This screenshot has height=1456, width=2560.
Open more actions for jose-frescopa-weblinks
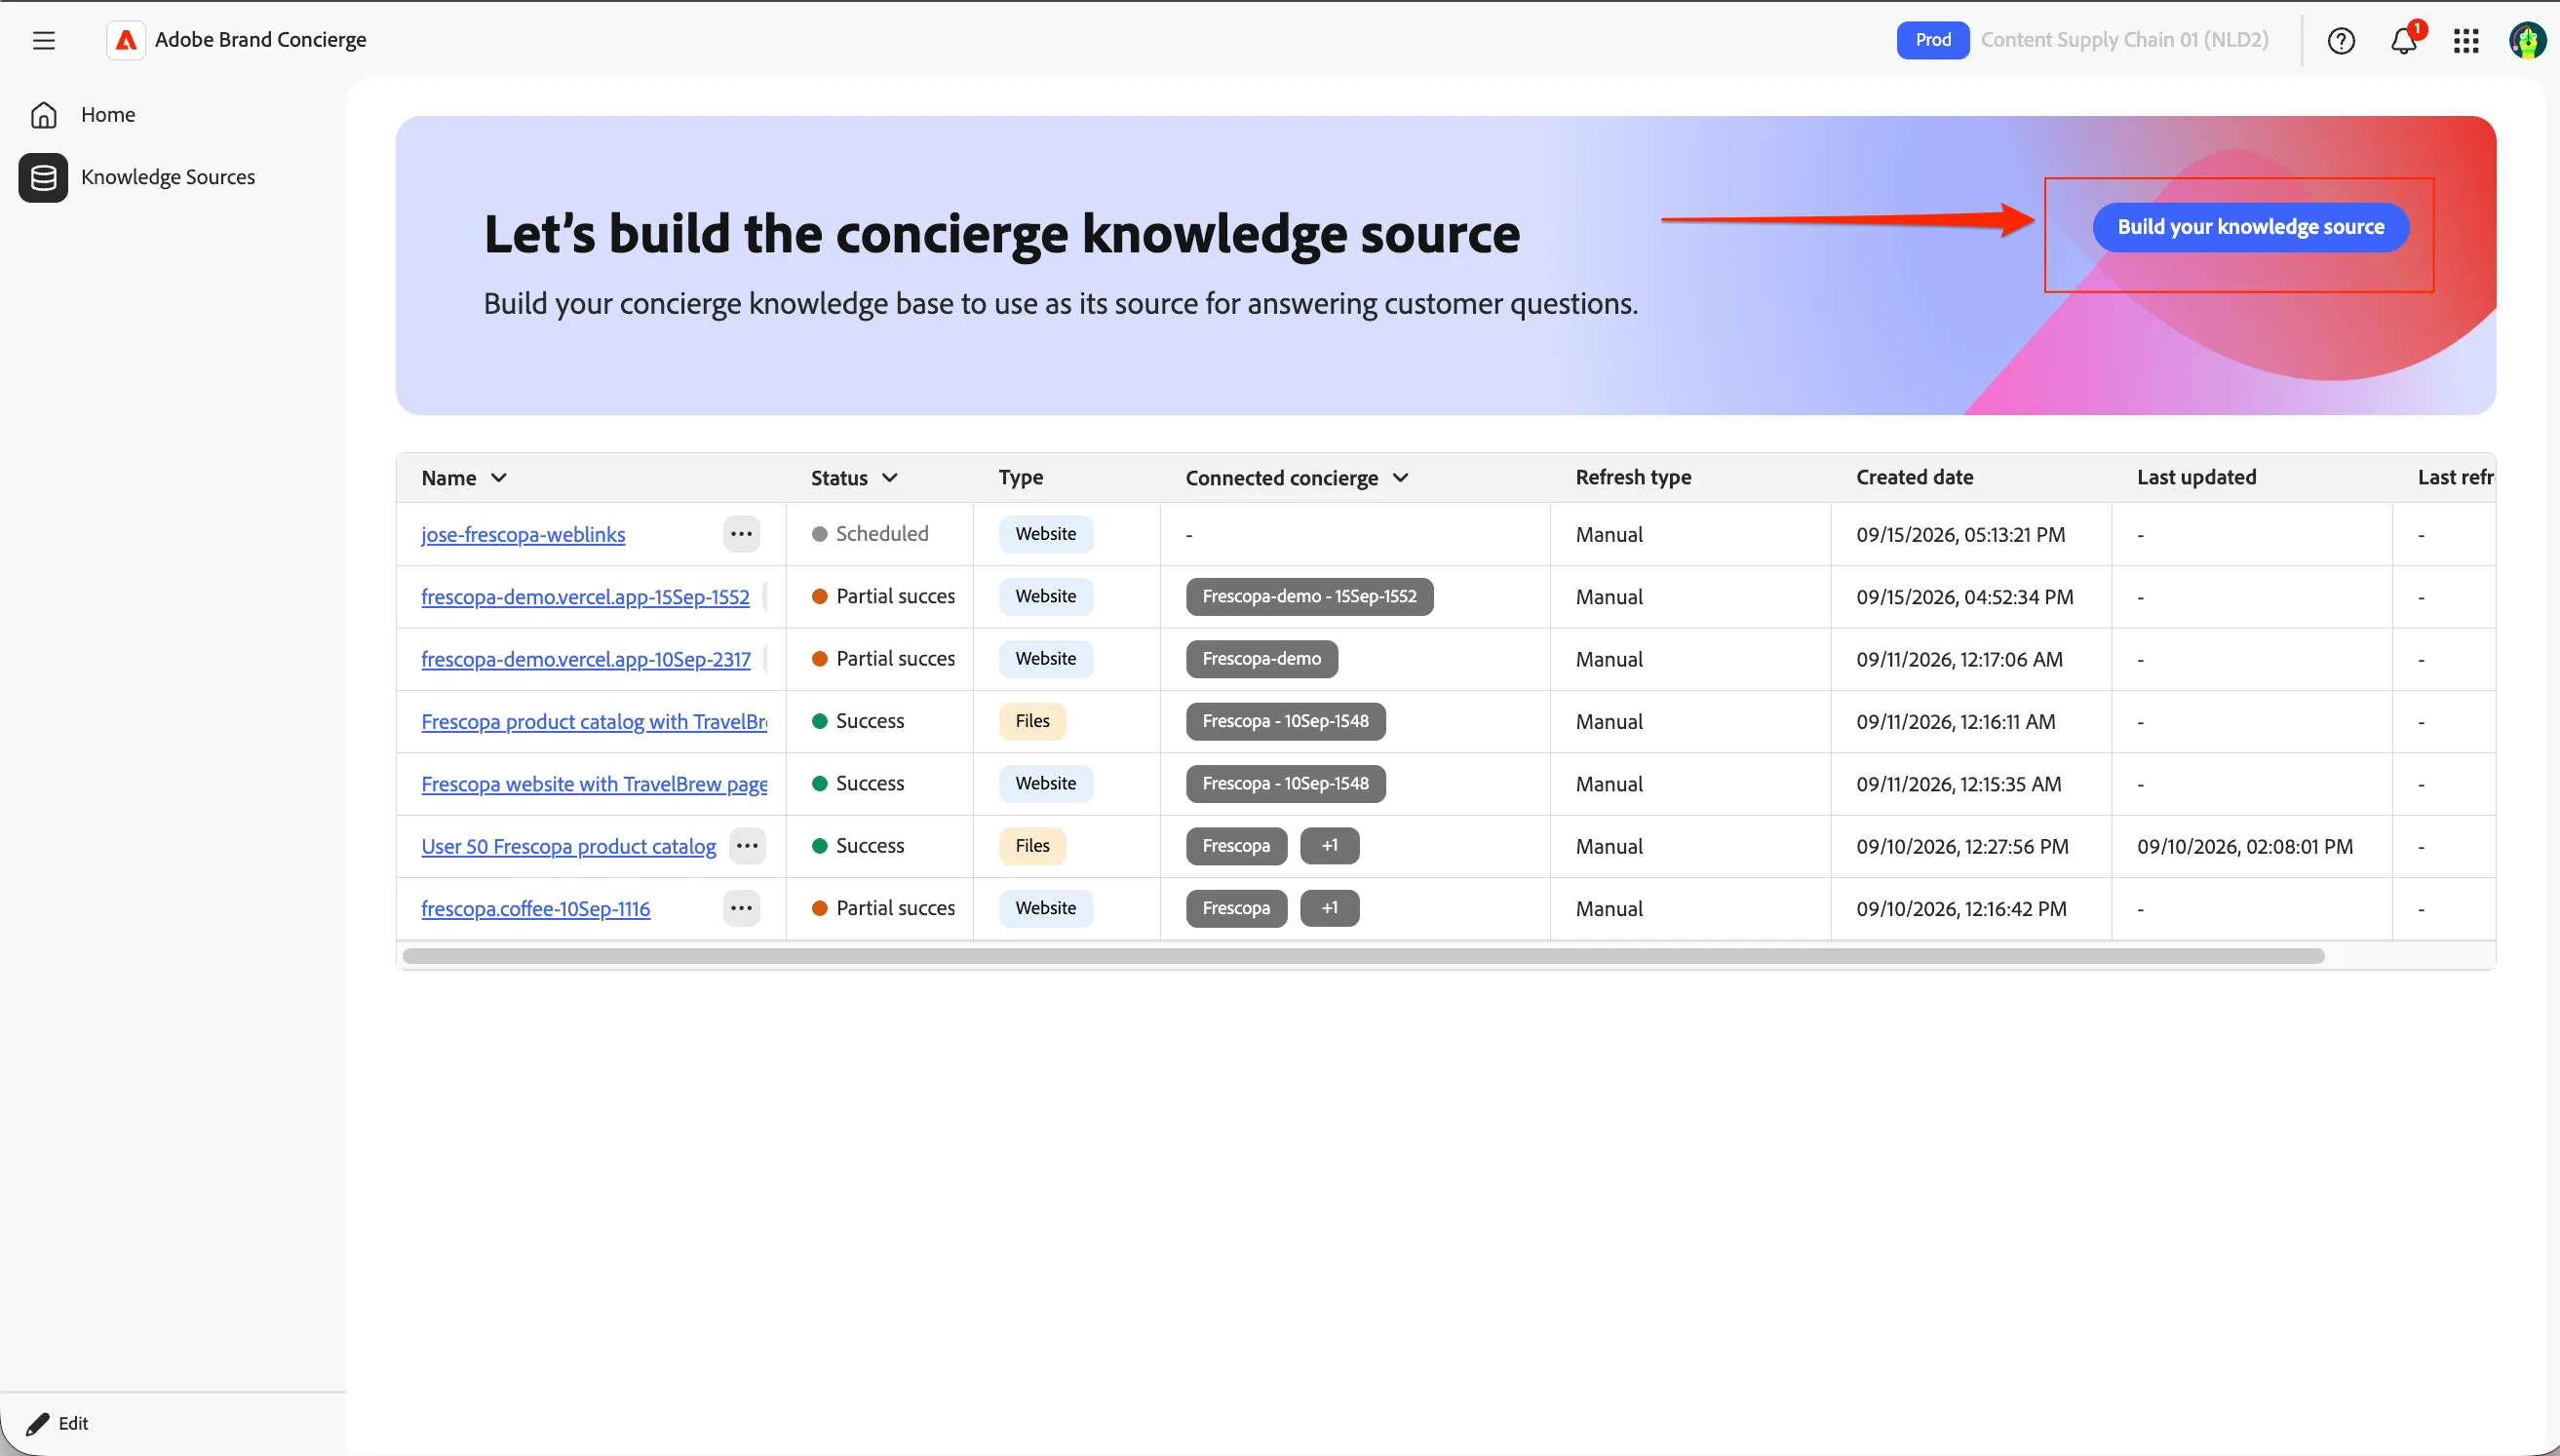[x=741, y=534]
